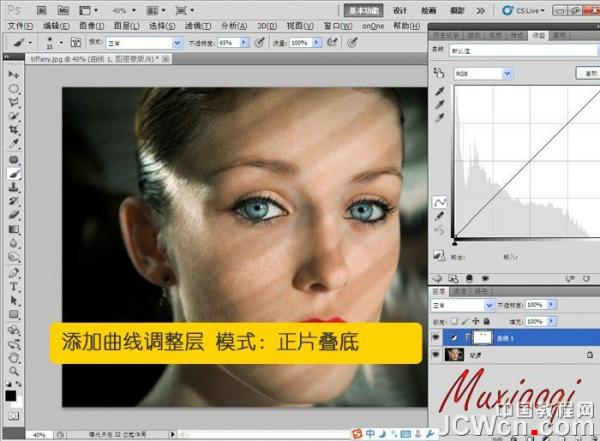The height and width of the screenshot is (441, 600).
Task: Click the Curves 1 layer mask thumbnail
Action: coord(484,338)
